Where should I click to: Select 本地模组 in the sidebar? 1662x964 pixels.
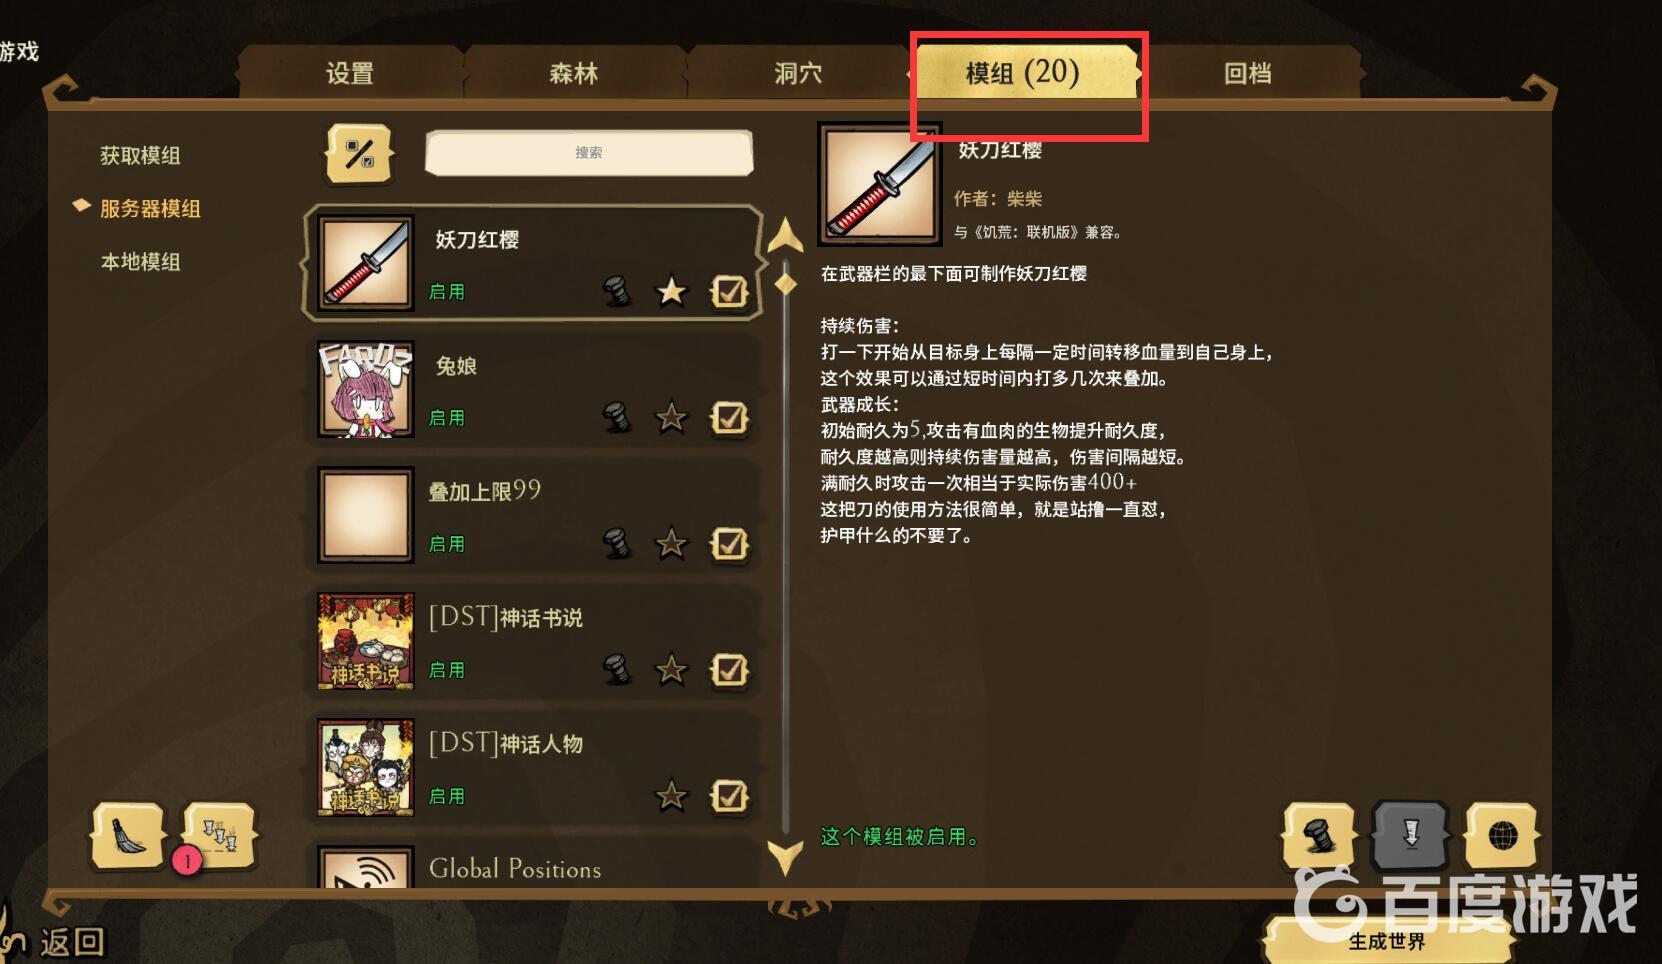141,262
